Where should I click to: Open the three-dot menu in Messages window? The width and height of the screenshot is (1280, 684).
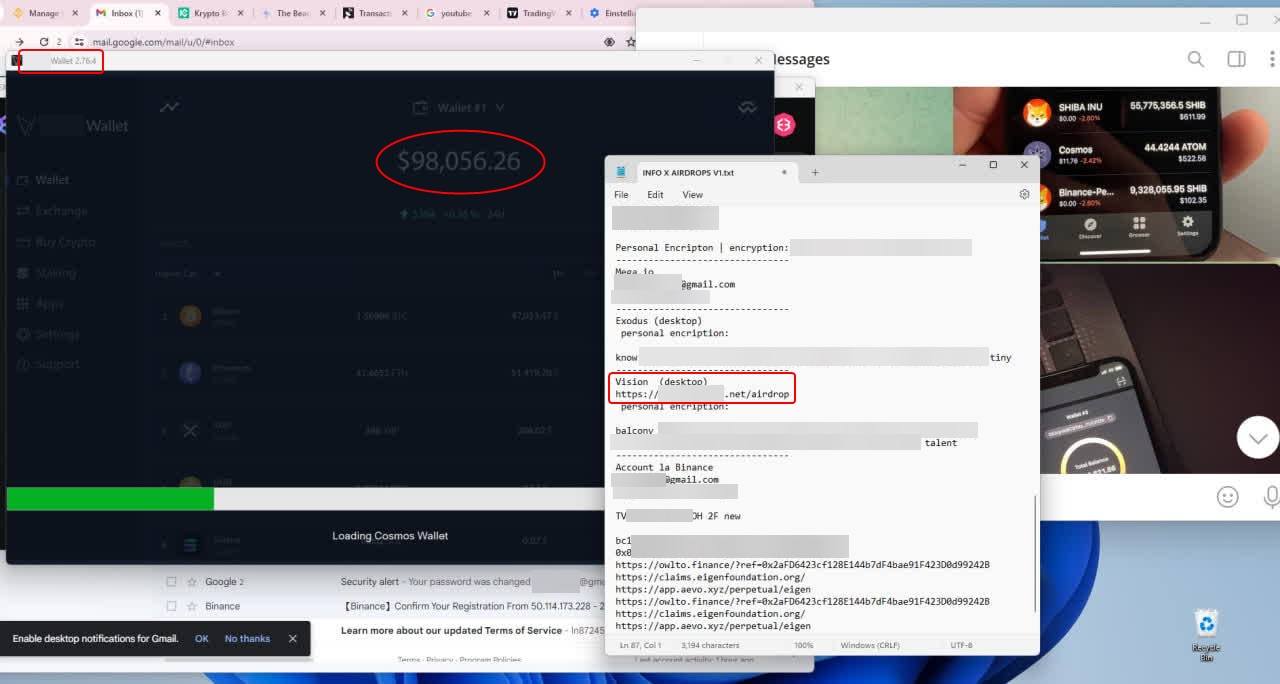(x=1274, y=59)
